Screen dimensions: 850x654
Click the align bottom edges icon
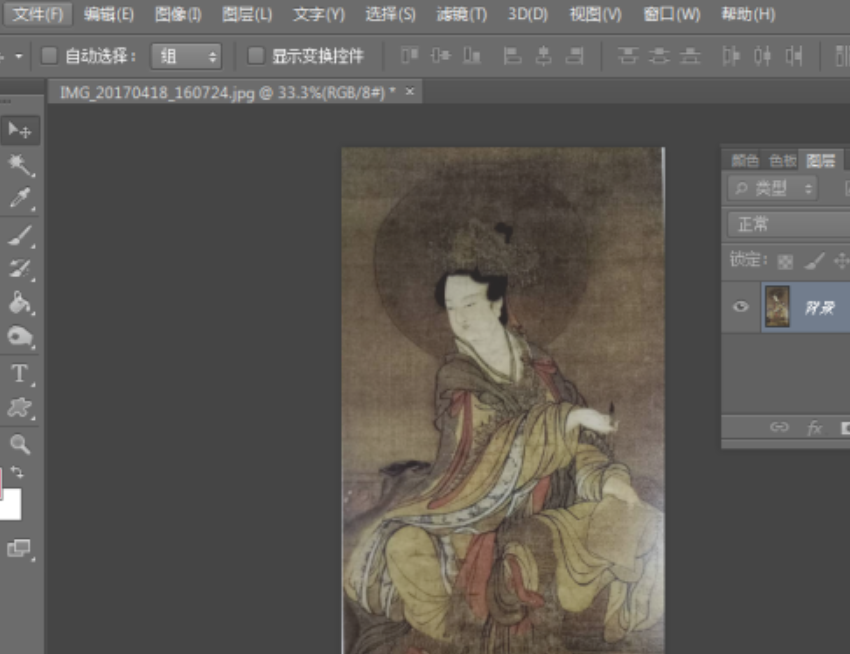(472, 55)
